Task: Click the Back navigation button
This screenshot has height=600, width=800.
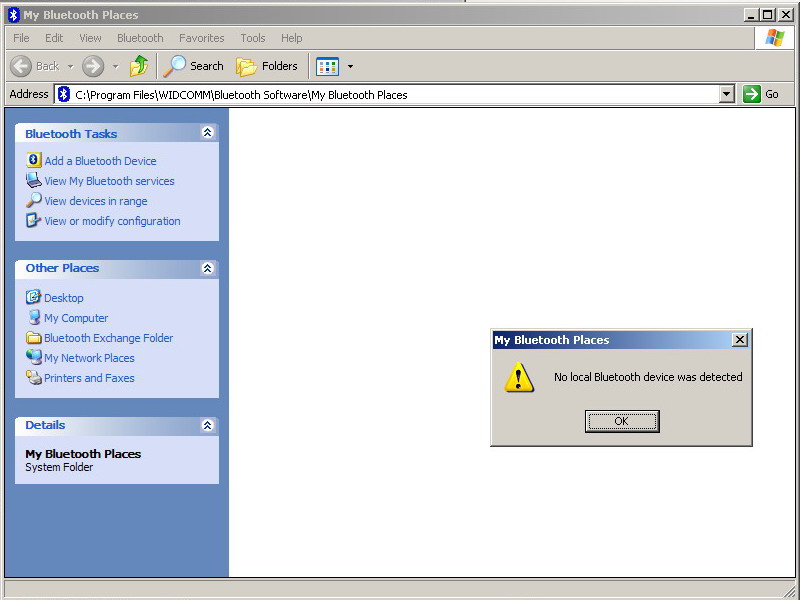Action: (35, 66)
